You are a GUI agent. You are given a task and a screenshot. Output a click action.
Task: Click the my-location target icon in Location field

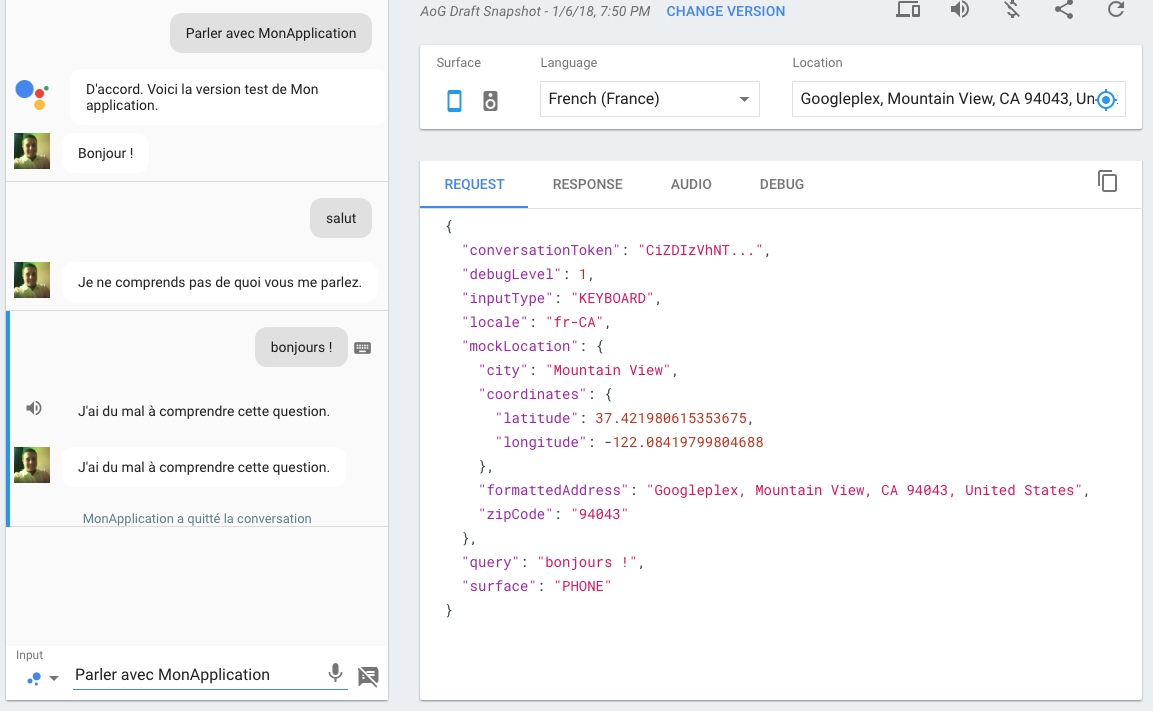pos(1105,100)
